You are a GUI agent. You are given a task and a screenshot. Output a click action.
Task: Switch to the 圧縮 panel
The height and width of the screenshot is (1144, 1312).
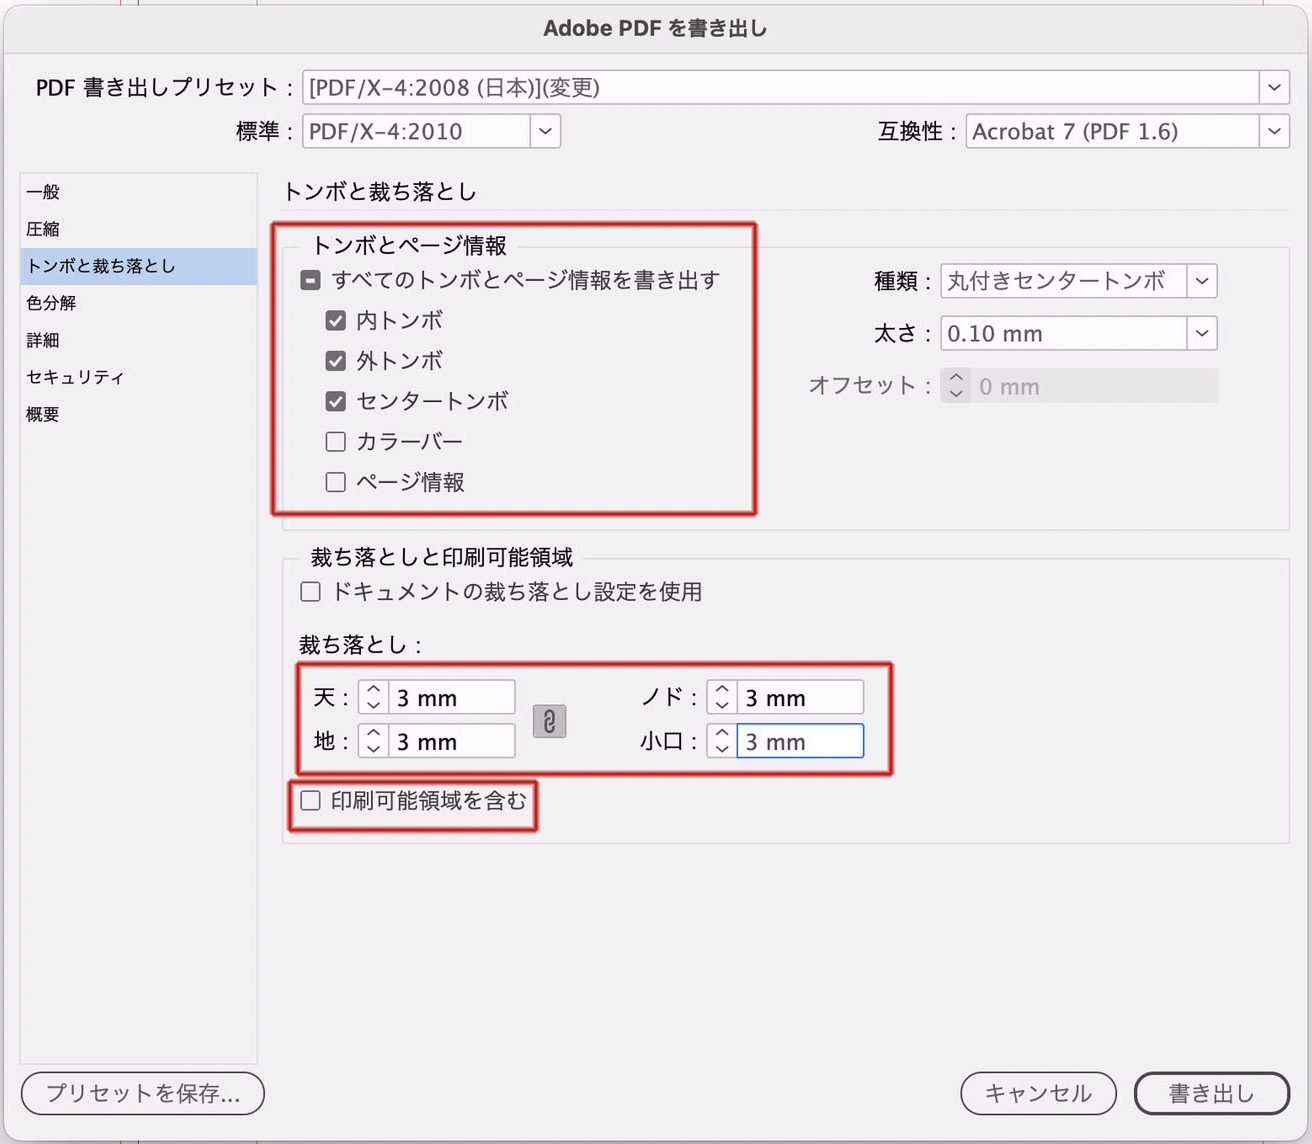point(43,229)
